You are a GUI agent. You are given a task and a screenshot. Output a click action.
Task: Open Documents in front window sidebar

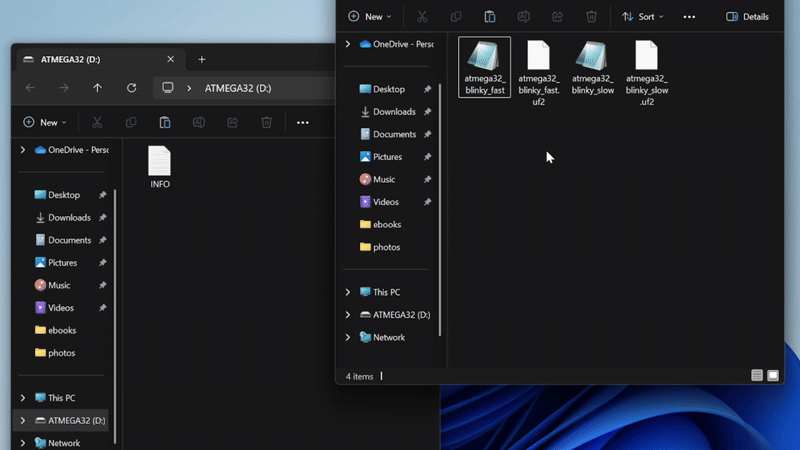click(388, 134)
